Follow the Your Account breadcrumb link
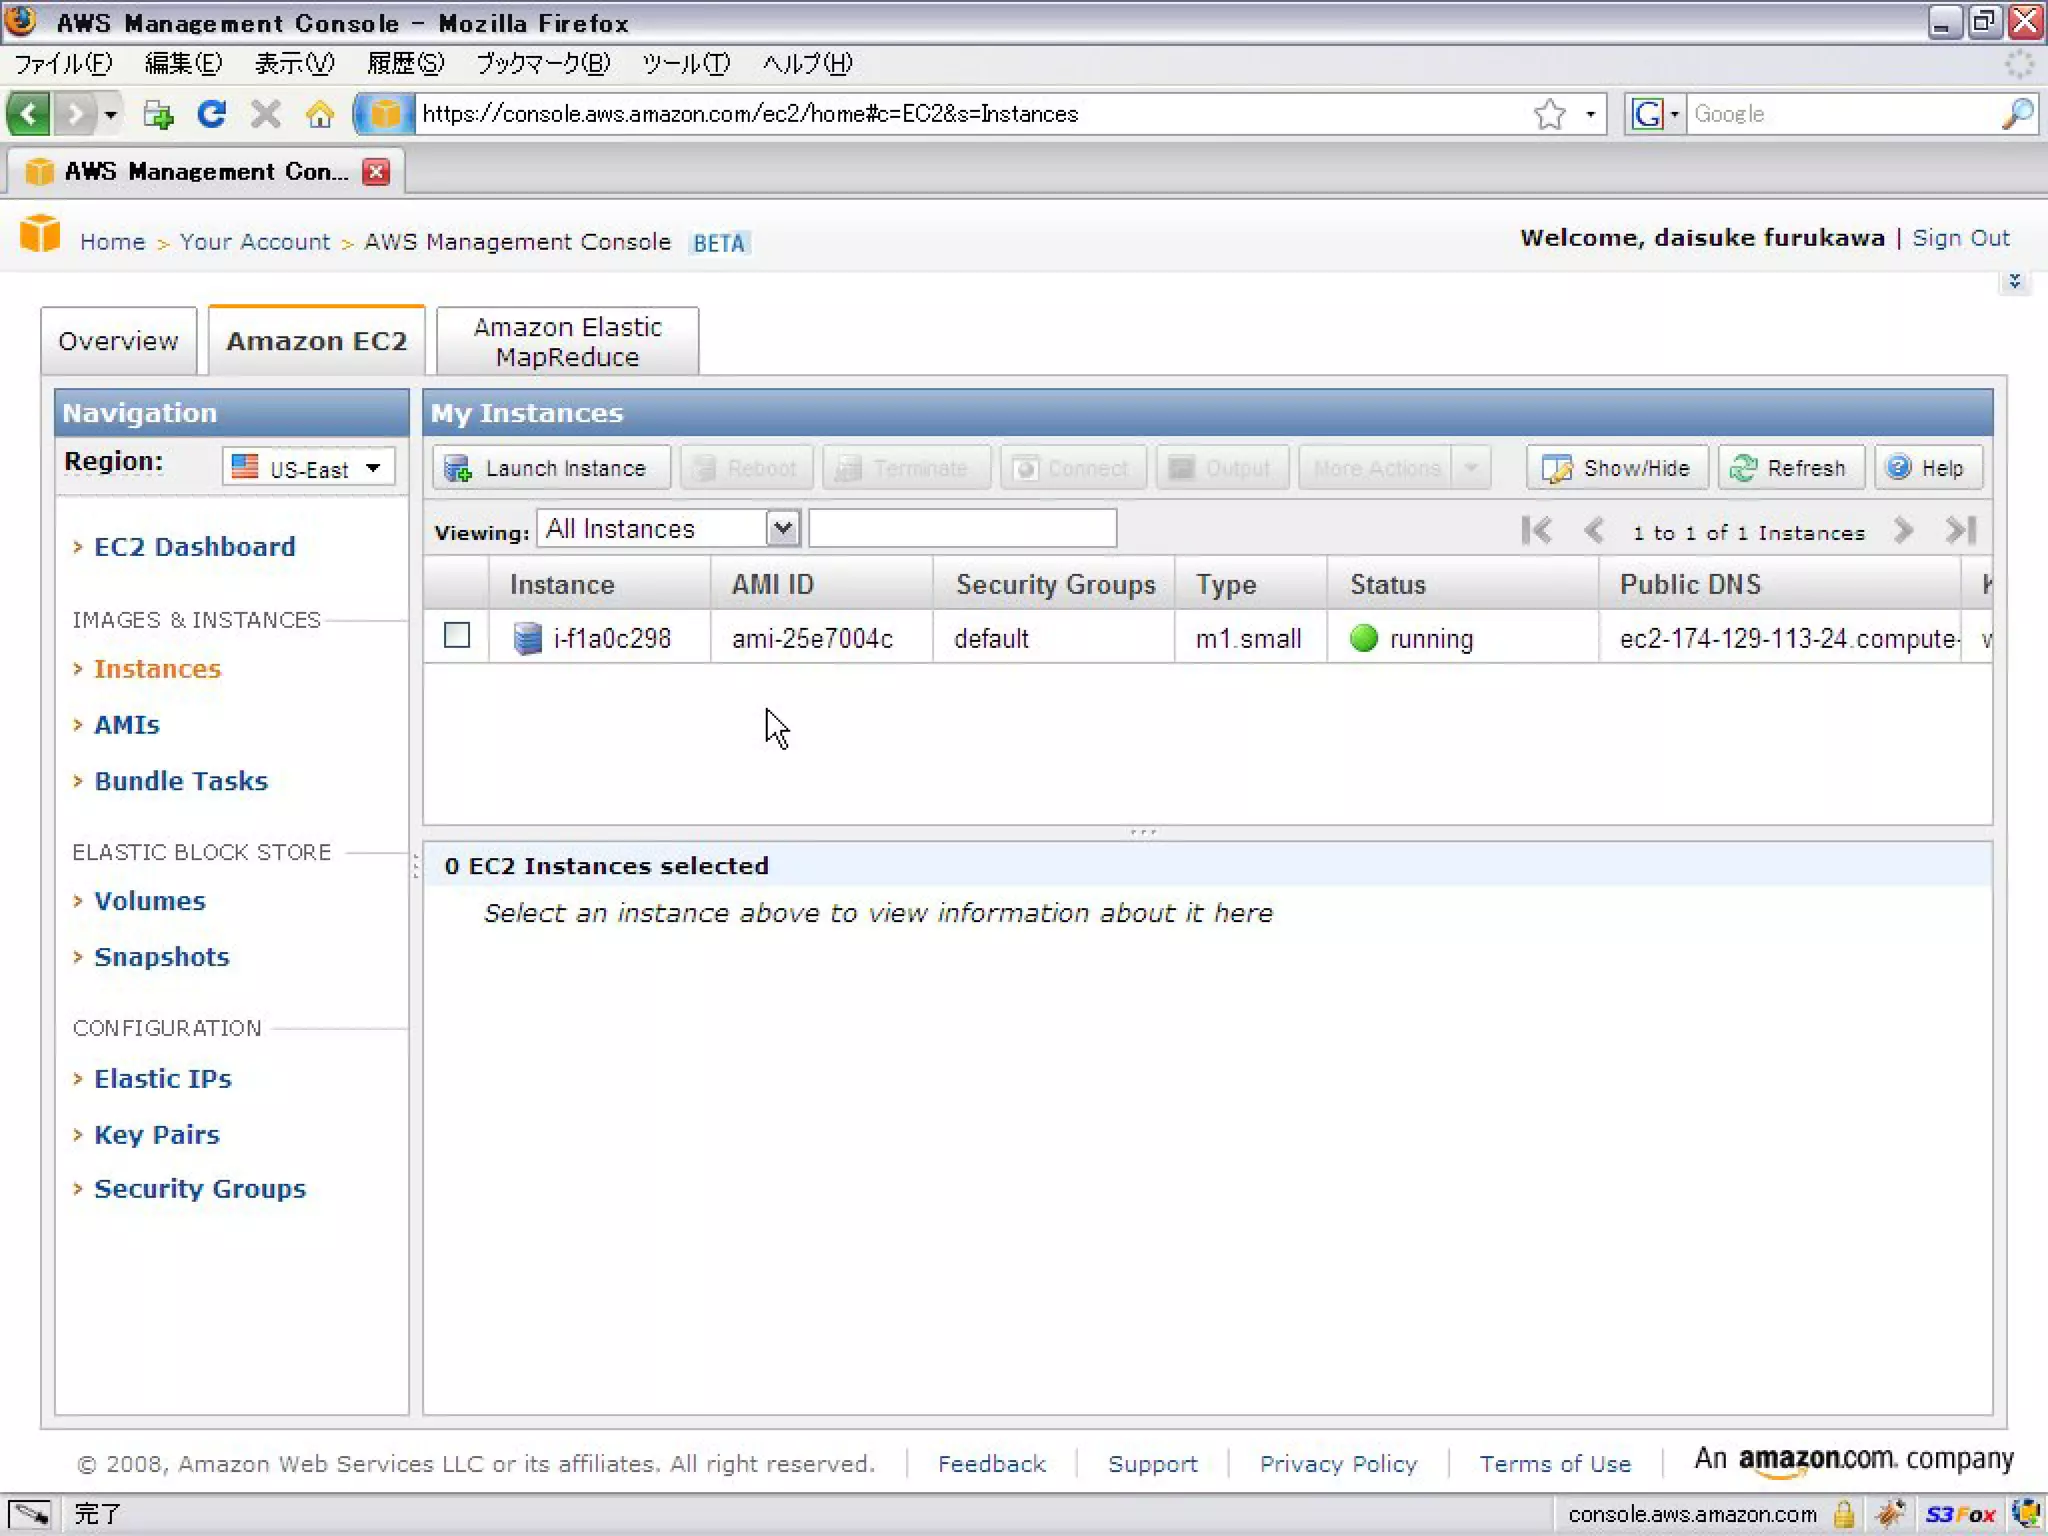 pos(255,242)
